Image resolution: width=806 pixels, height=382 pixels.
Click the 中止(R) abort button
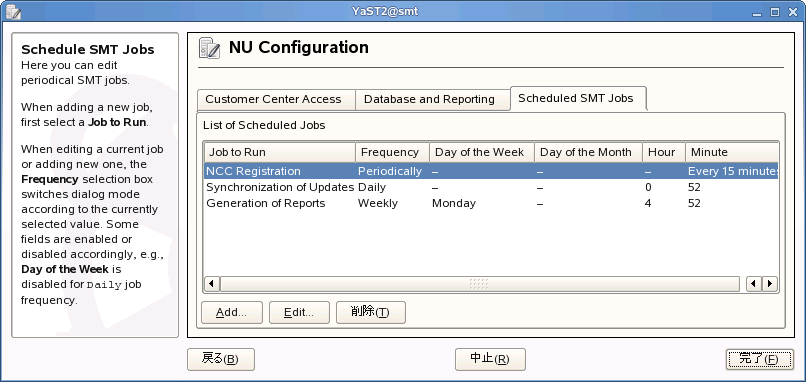pyautogui.click(x=490, y=359)
